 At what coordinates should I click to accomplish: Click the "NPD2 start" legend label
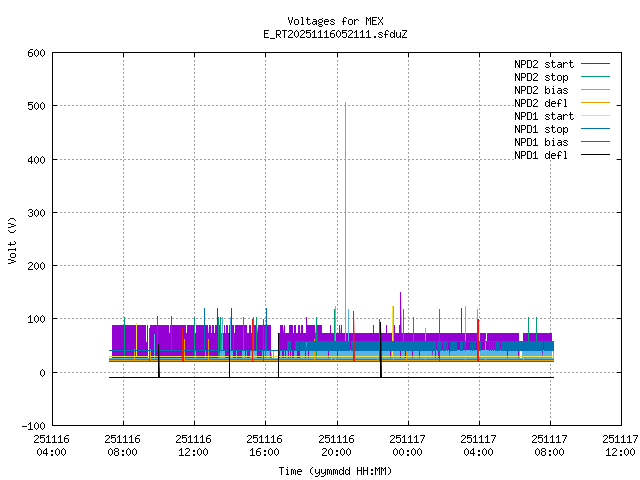(x=541, y=64)
